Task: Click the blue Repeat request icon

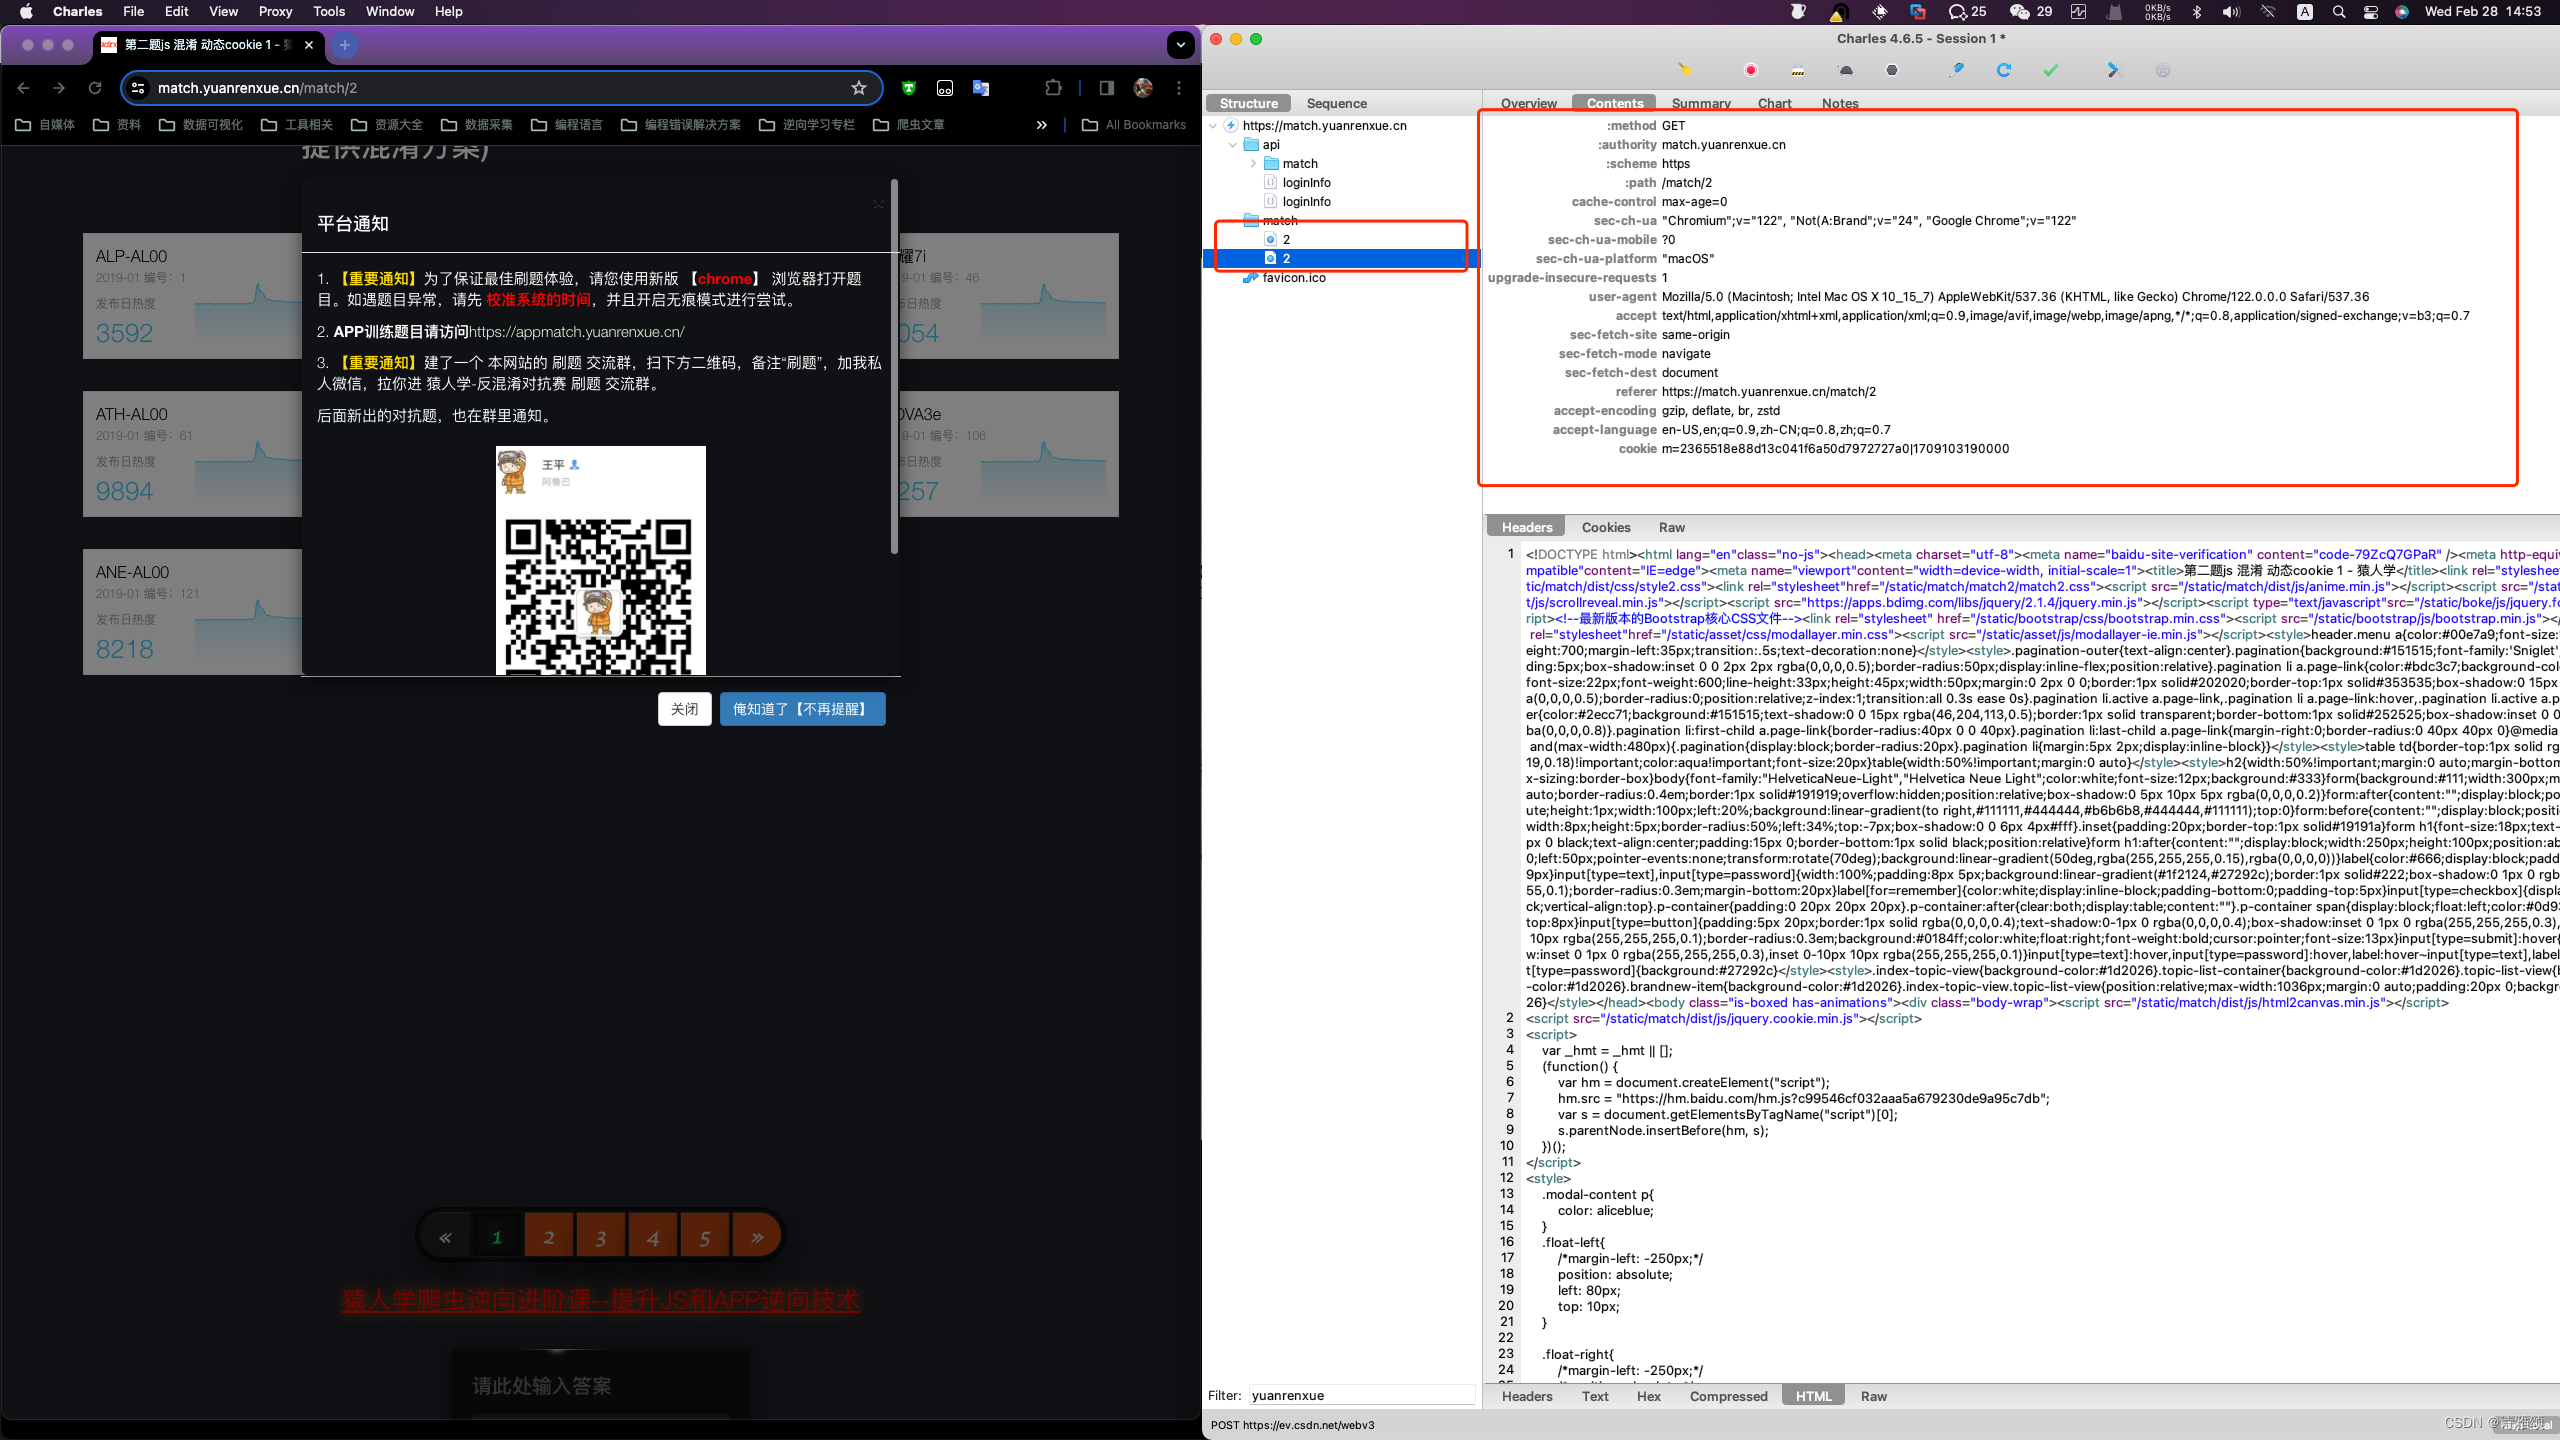Action: (2004, 70)
